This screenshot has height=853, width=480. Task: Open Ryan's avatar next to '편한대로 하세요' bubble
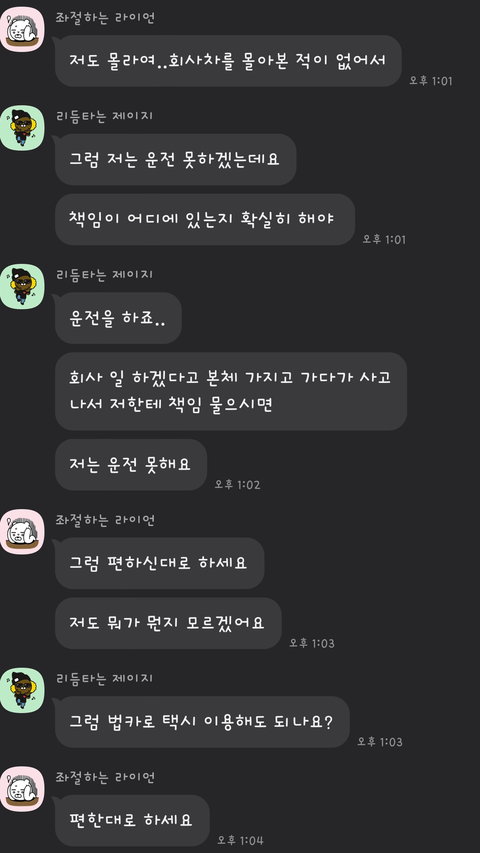coord(22,789)
